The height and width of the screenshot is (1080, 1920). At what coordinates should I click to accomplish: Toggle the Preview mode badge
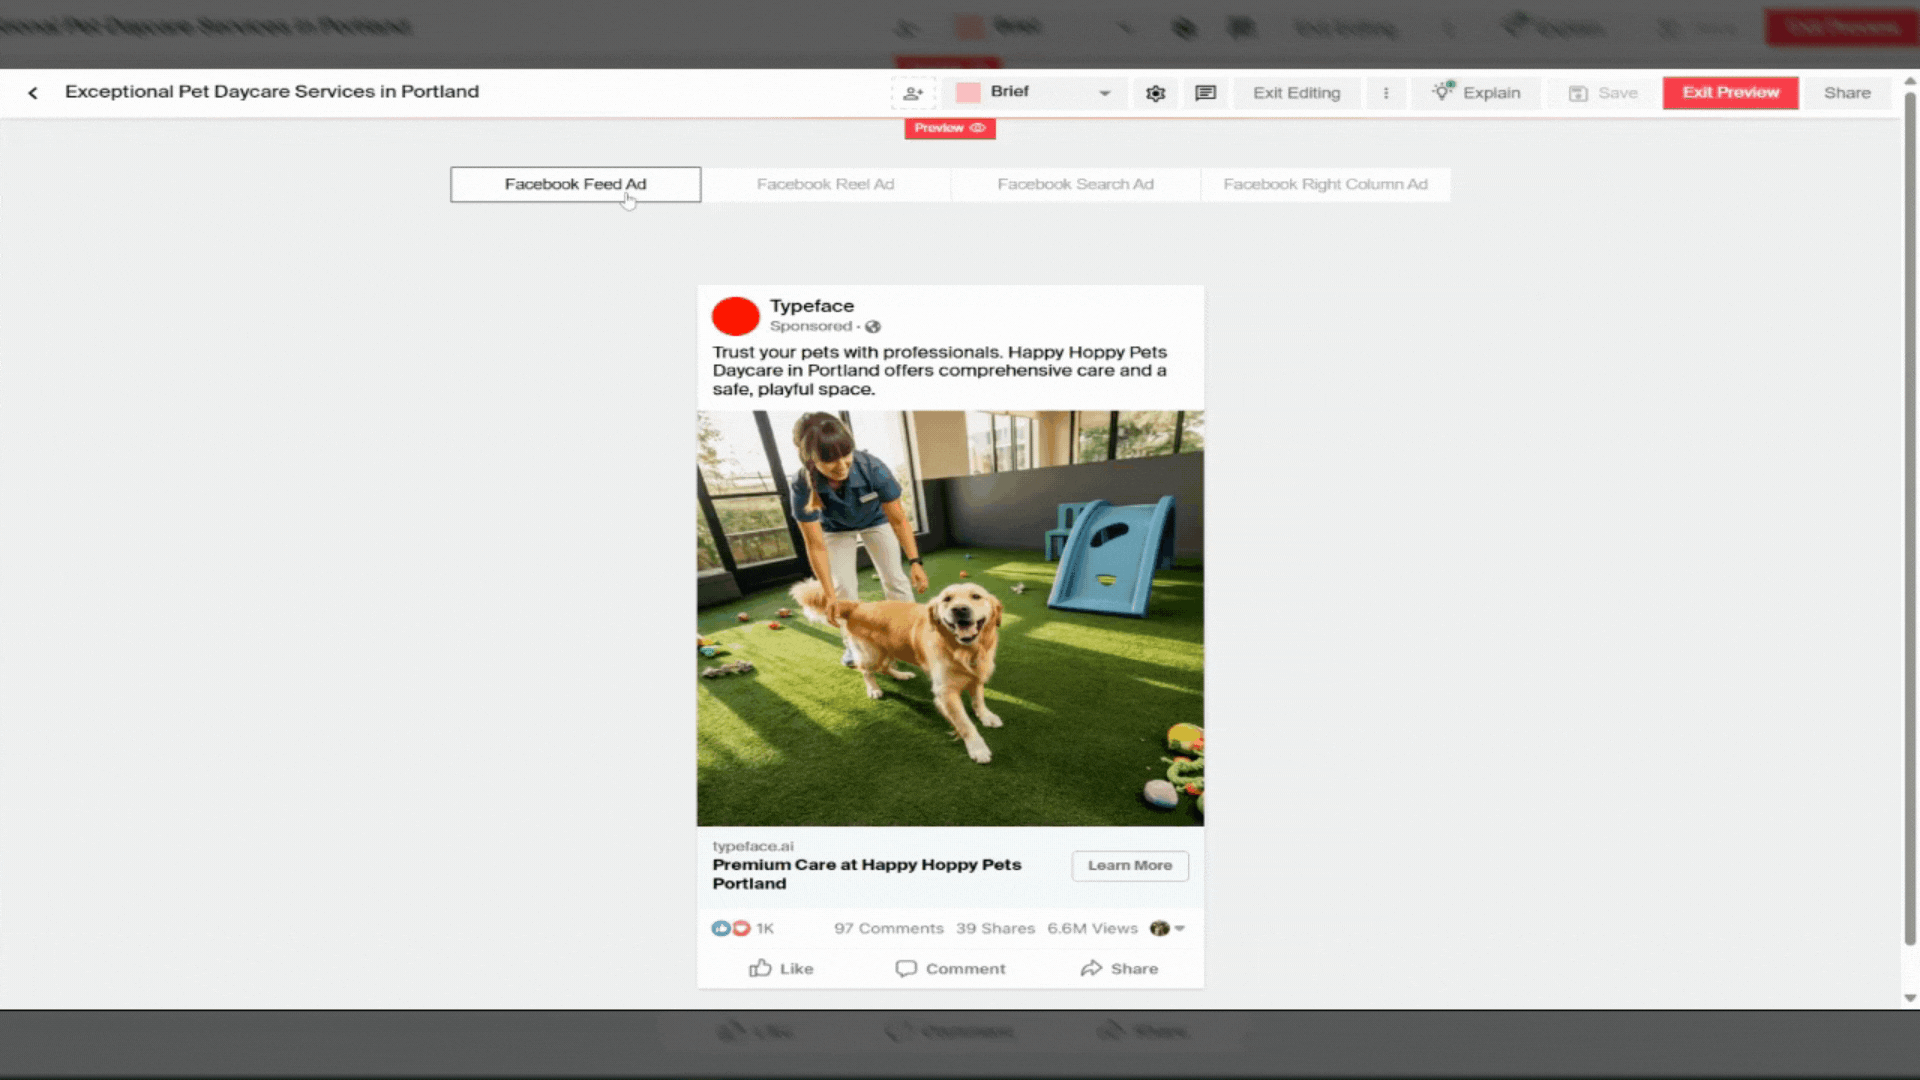(x=948, y=128)
